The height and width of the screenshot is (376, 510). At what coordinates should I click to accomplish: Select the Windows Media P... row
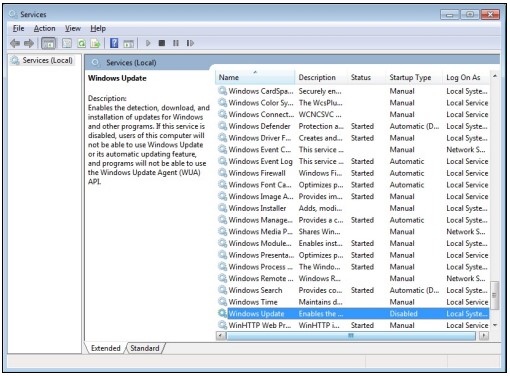(353, 232)
